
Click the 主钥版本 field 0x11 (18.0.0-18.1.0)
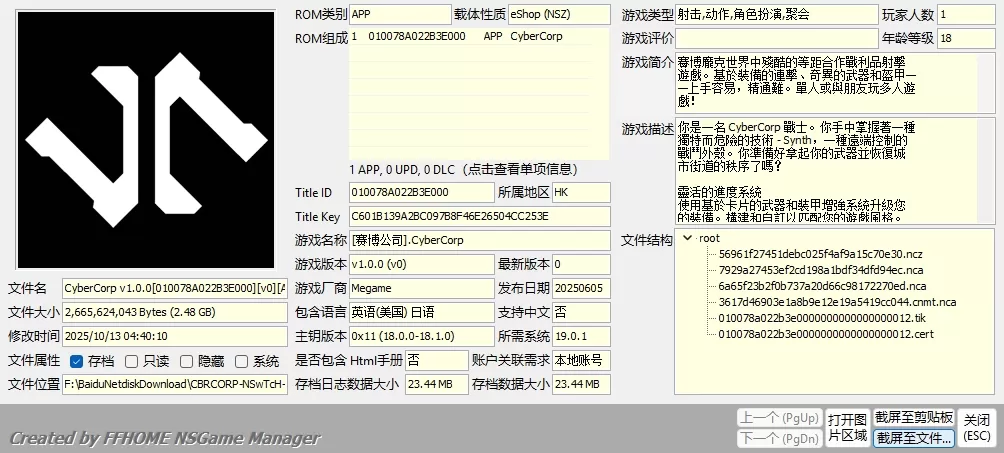422,336
